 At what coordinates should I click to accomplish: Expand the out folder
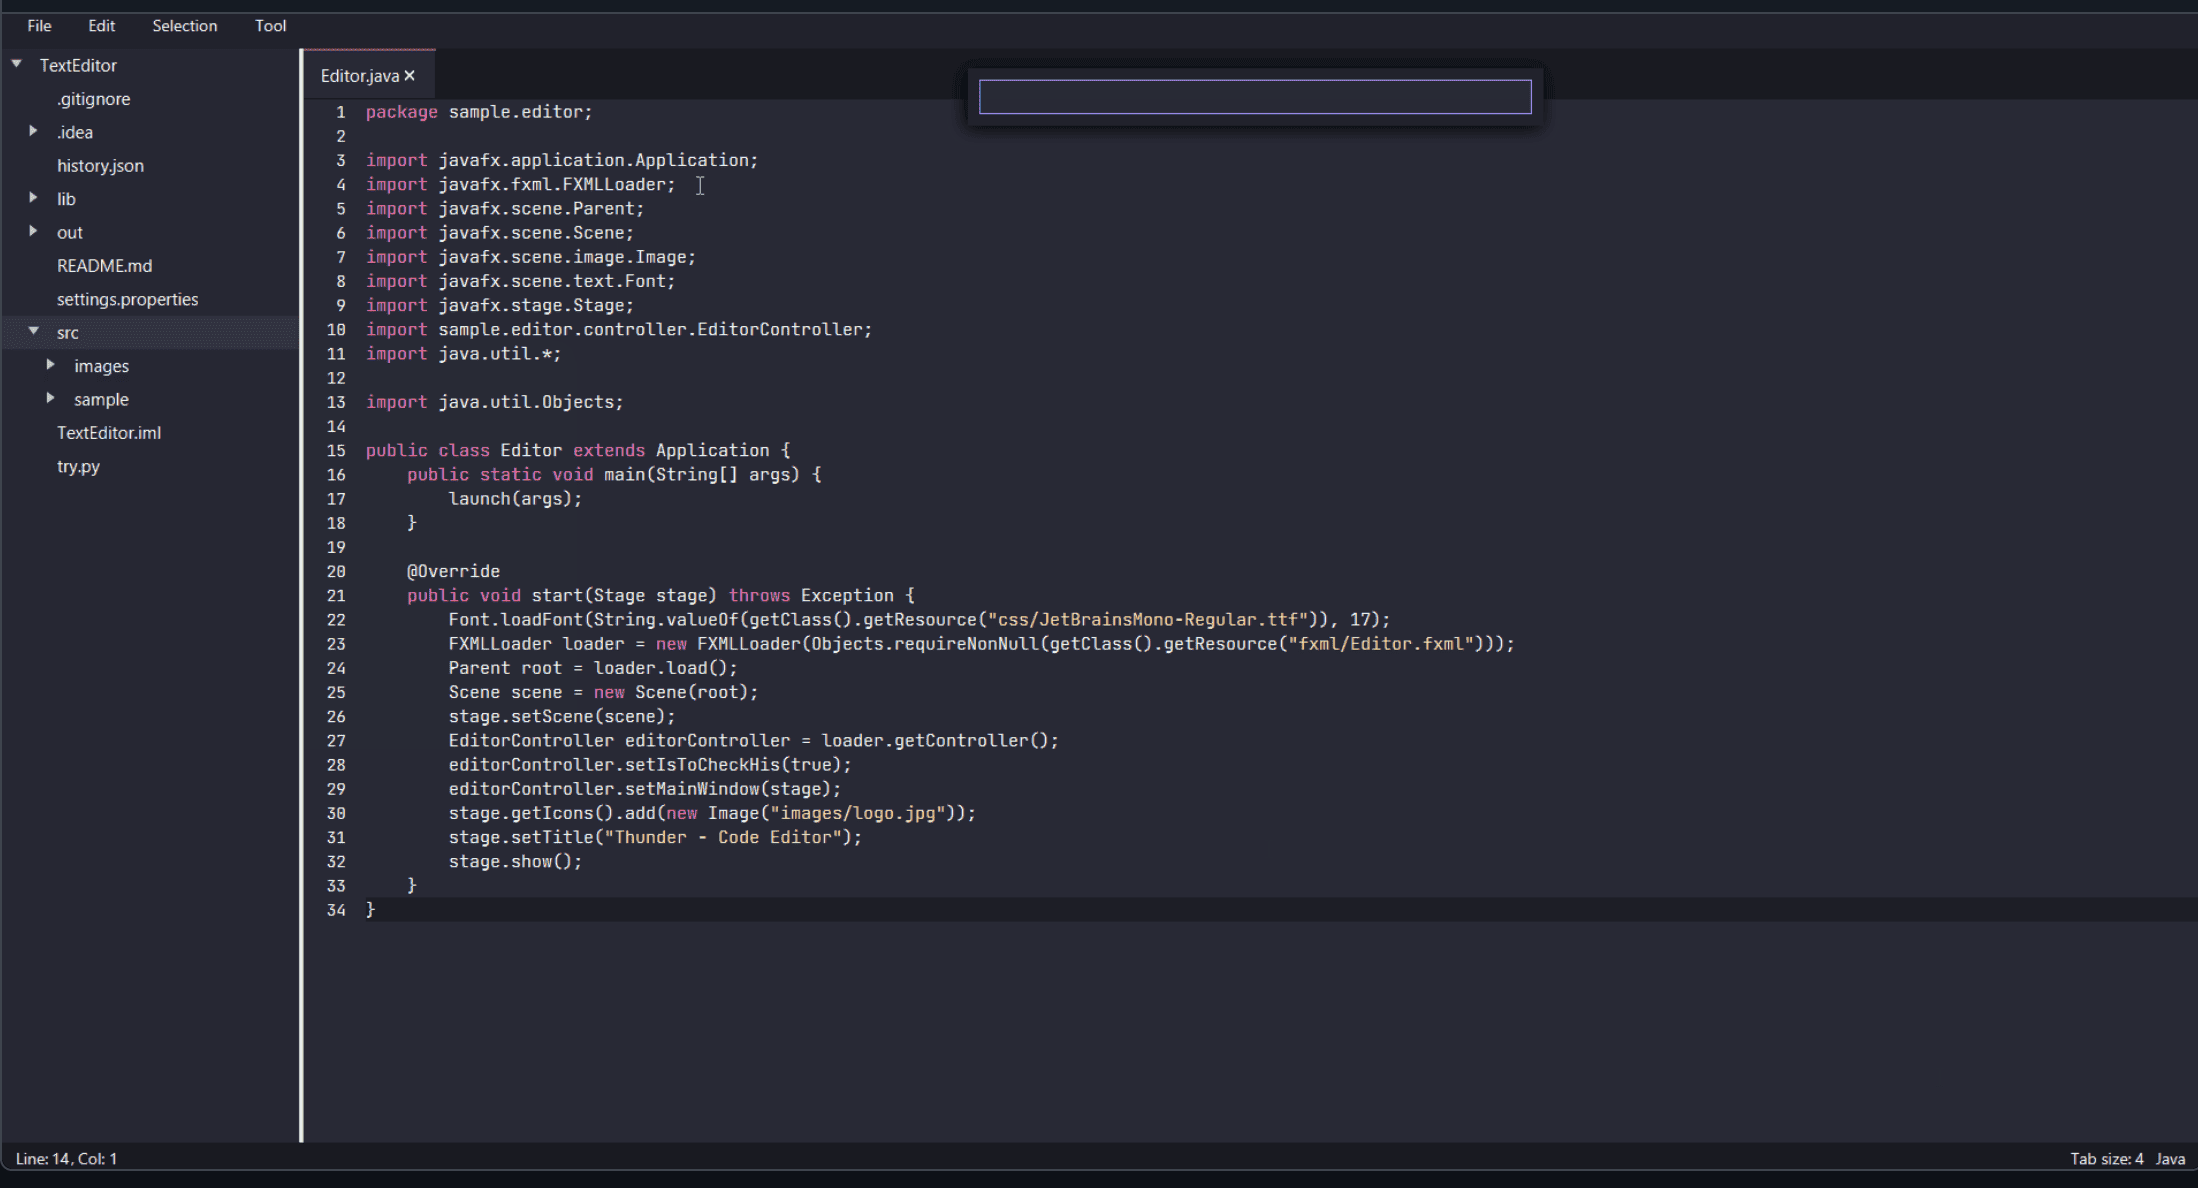[34, 232]
